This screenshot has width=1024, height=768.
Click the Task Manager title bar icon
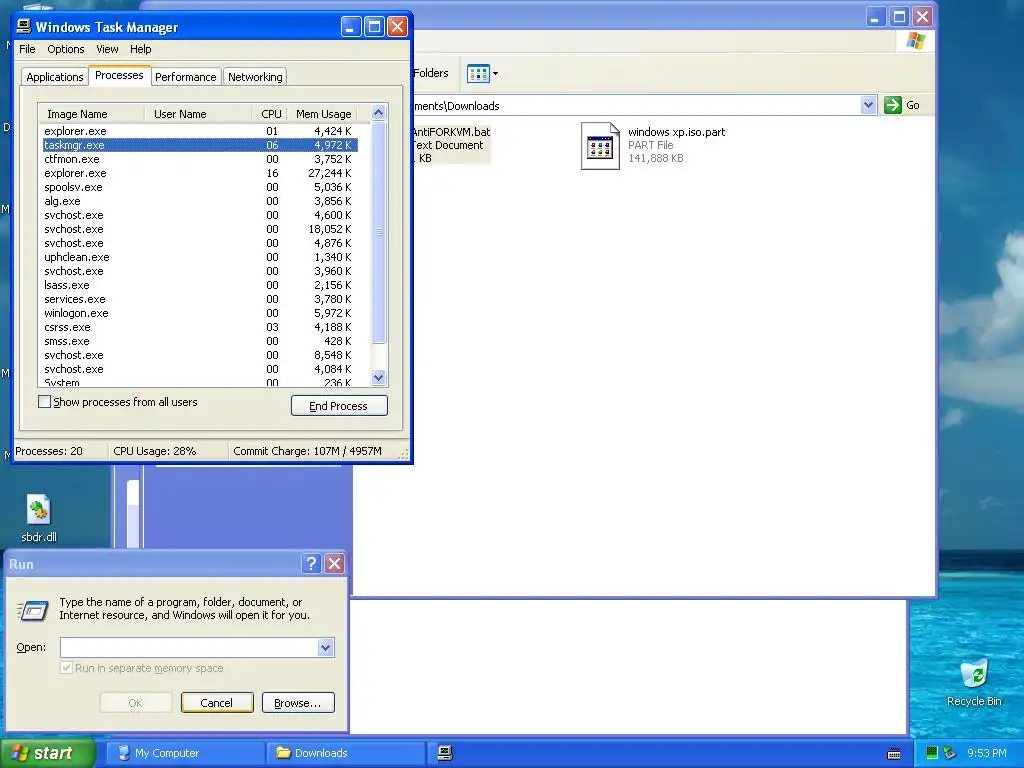click(24, 26)
